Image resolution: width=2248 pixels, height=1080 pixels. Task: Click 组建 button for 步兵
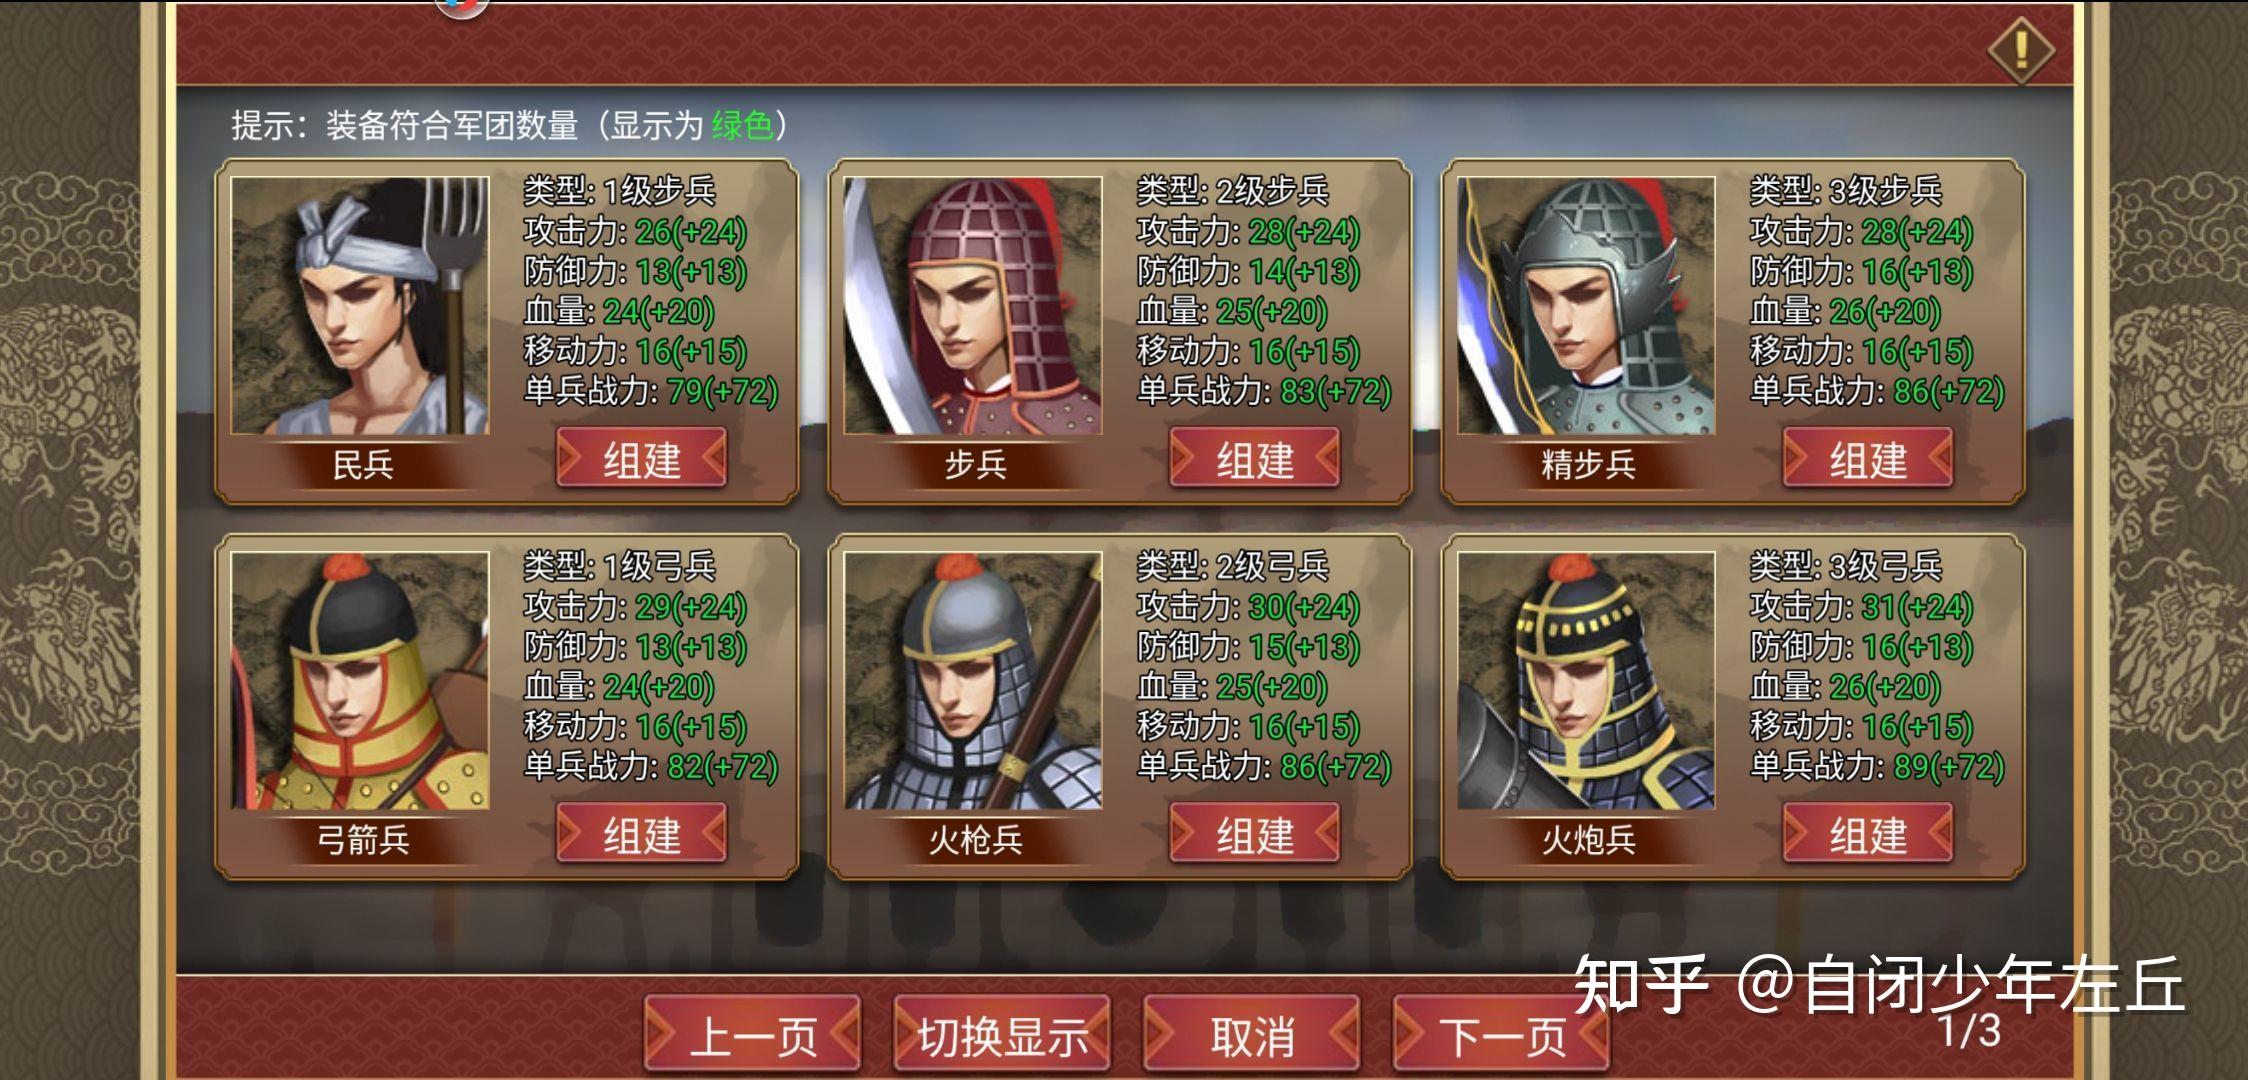click(1255, 460)
